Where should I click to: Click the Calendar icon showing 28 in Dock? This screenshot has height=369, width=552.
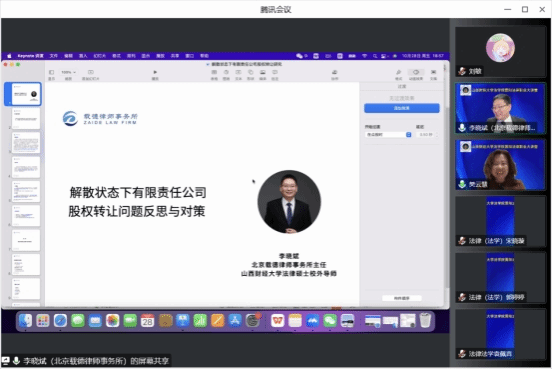147,321
